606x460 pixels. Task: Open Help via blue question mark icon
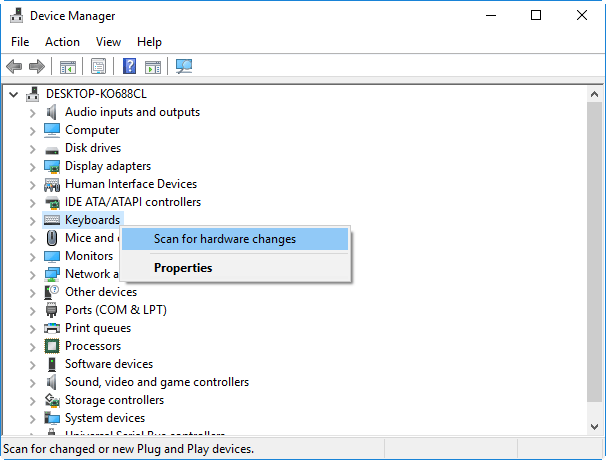pos(129,67)
